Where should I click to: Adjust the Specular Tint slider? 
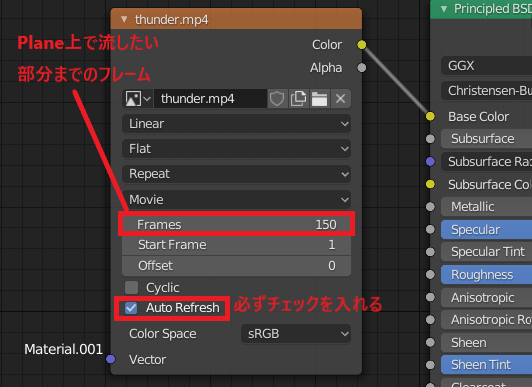[486, 252]
